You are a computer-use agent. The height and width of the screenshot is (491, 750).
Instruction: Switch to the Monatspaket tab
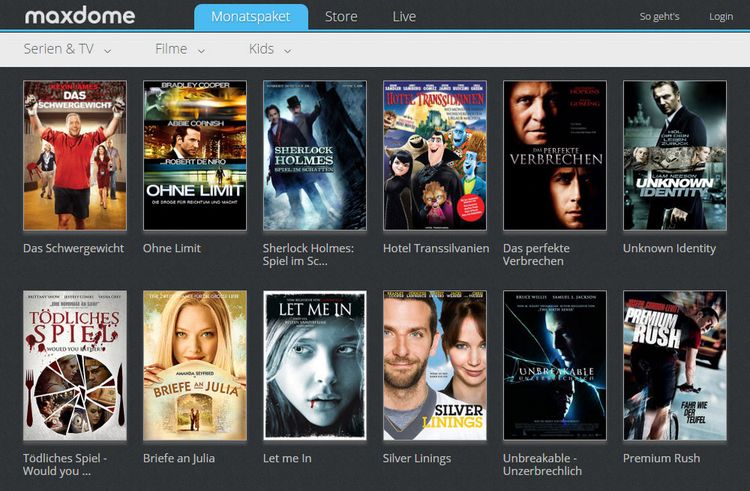tap(250, 17)
